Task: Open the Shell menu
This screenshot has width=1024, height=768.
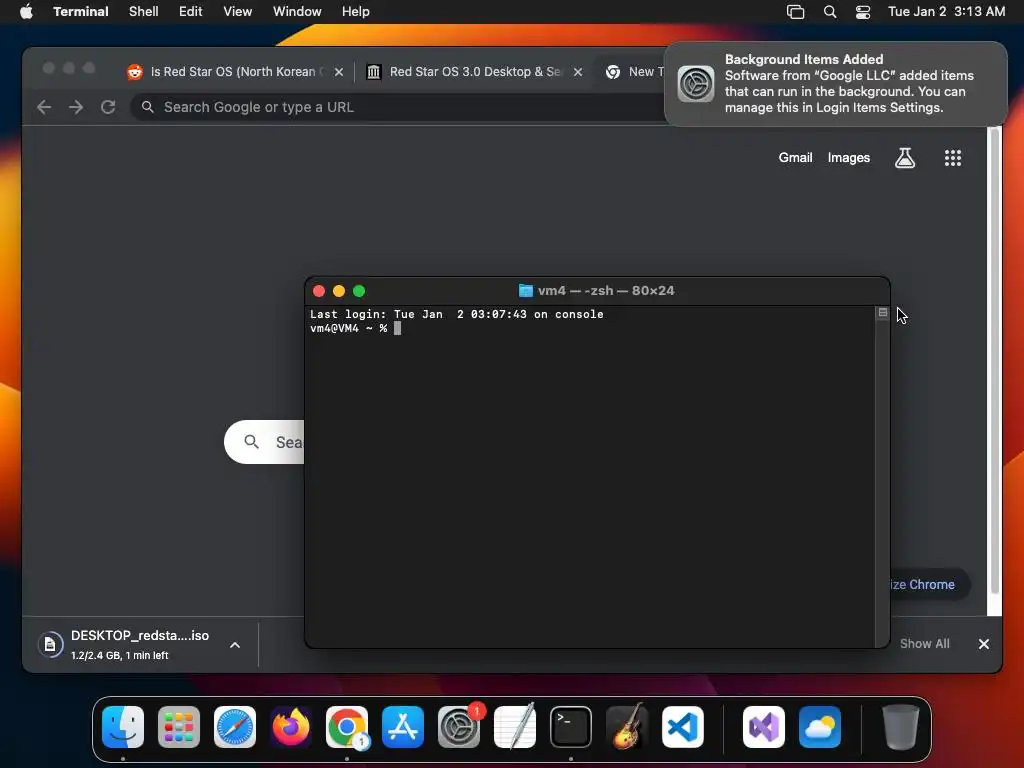Action: click(x=143, y=11)
